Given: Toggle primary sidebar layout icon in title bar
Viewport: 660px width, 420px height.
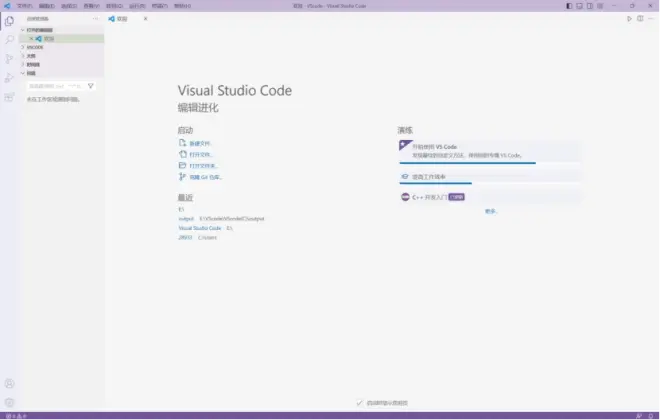Looking at the screenshot, I should point(569,6).
